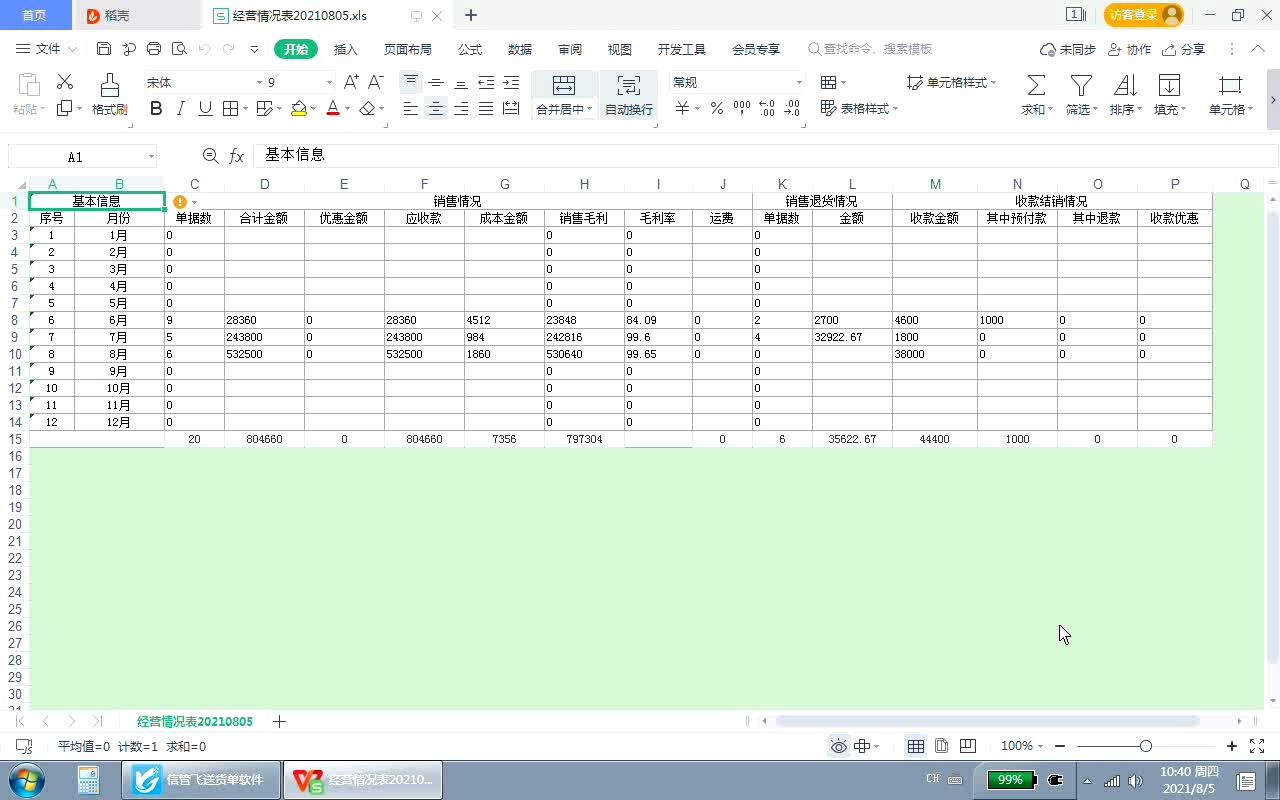
Task: Click Decrease decimal places icon
Action: [792, 109]
